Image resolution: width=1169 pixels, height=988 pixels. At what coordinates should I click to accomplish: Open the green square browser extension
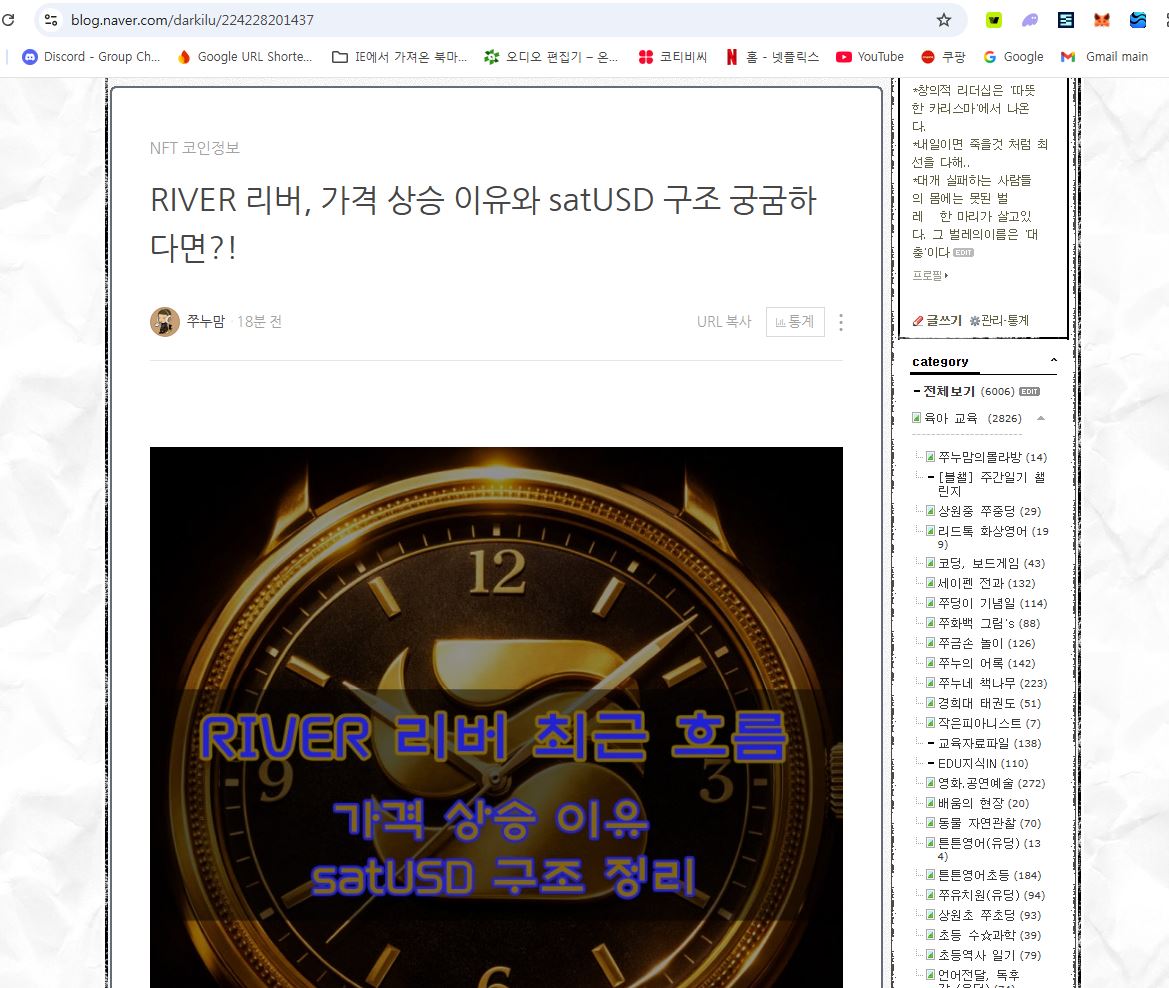pos(994,20)
